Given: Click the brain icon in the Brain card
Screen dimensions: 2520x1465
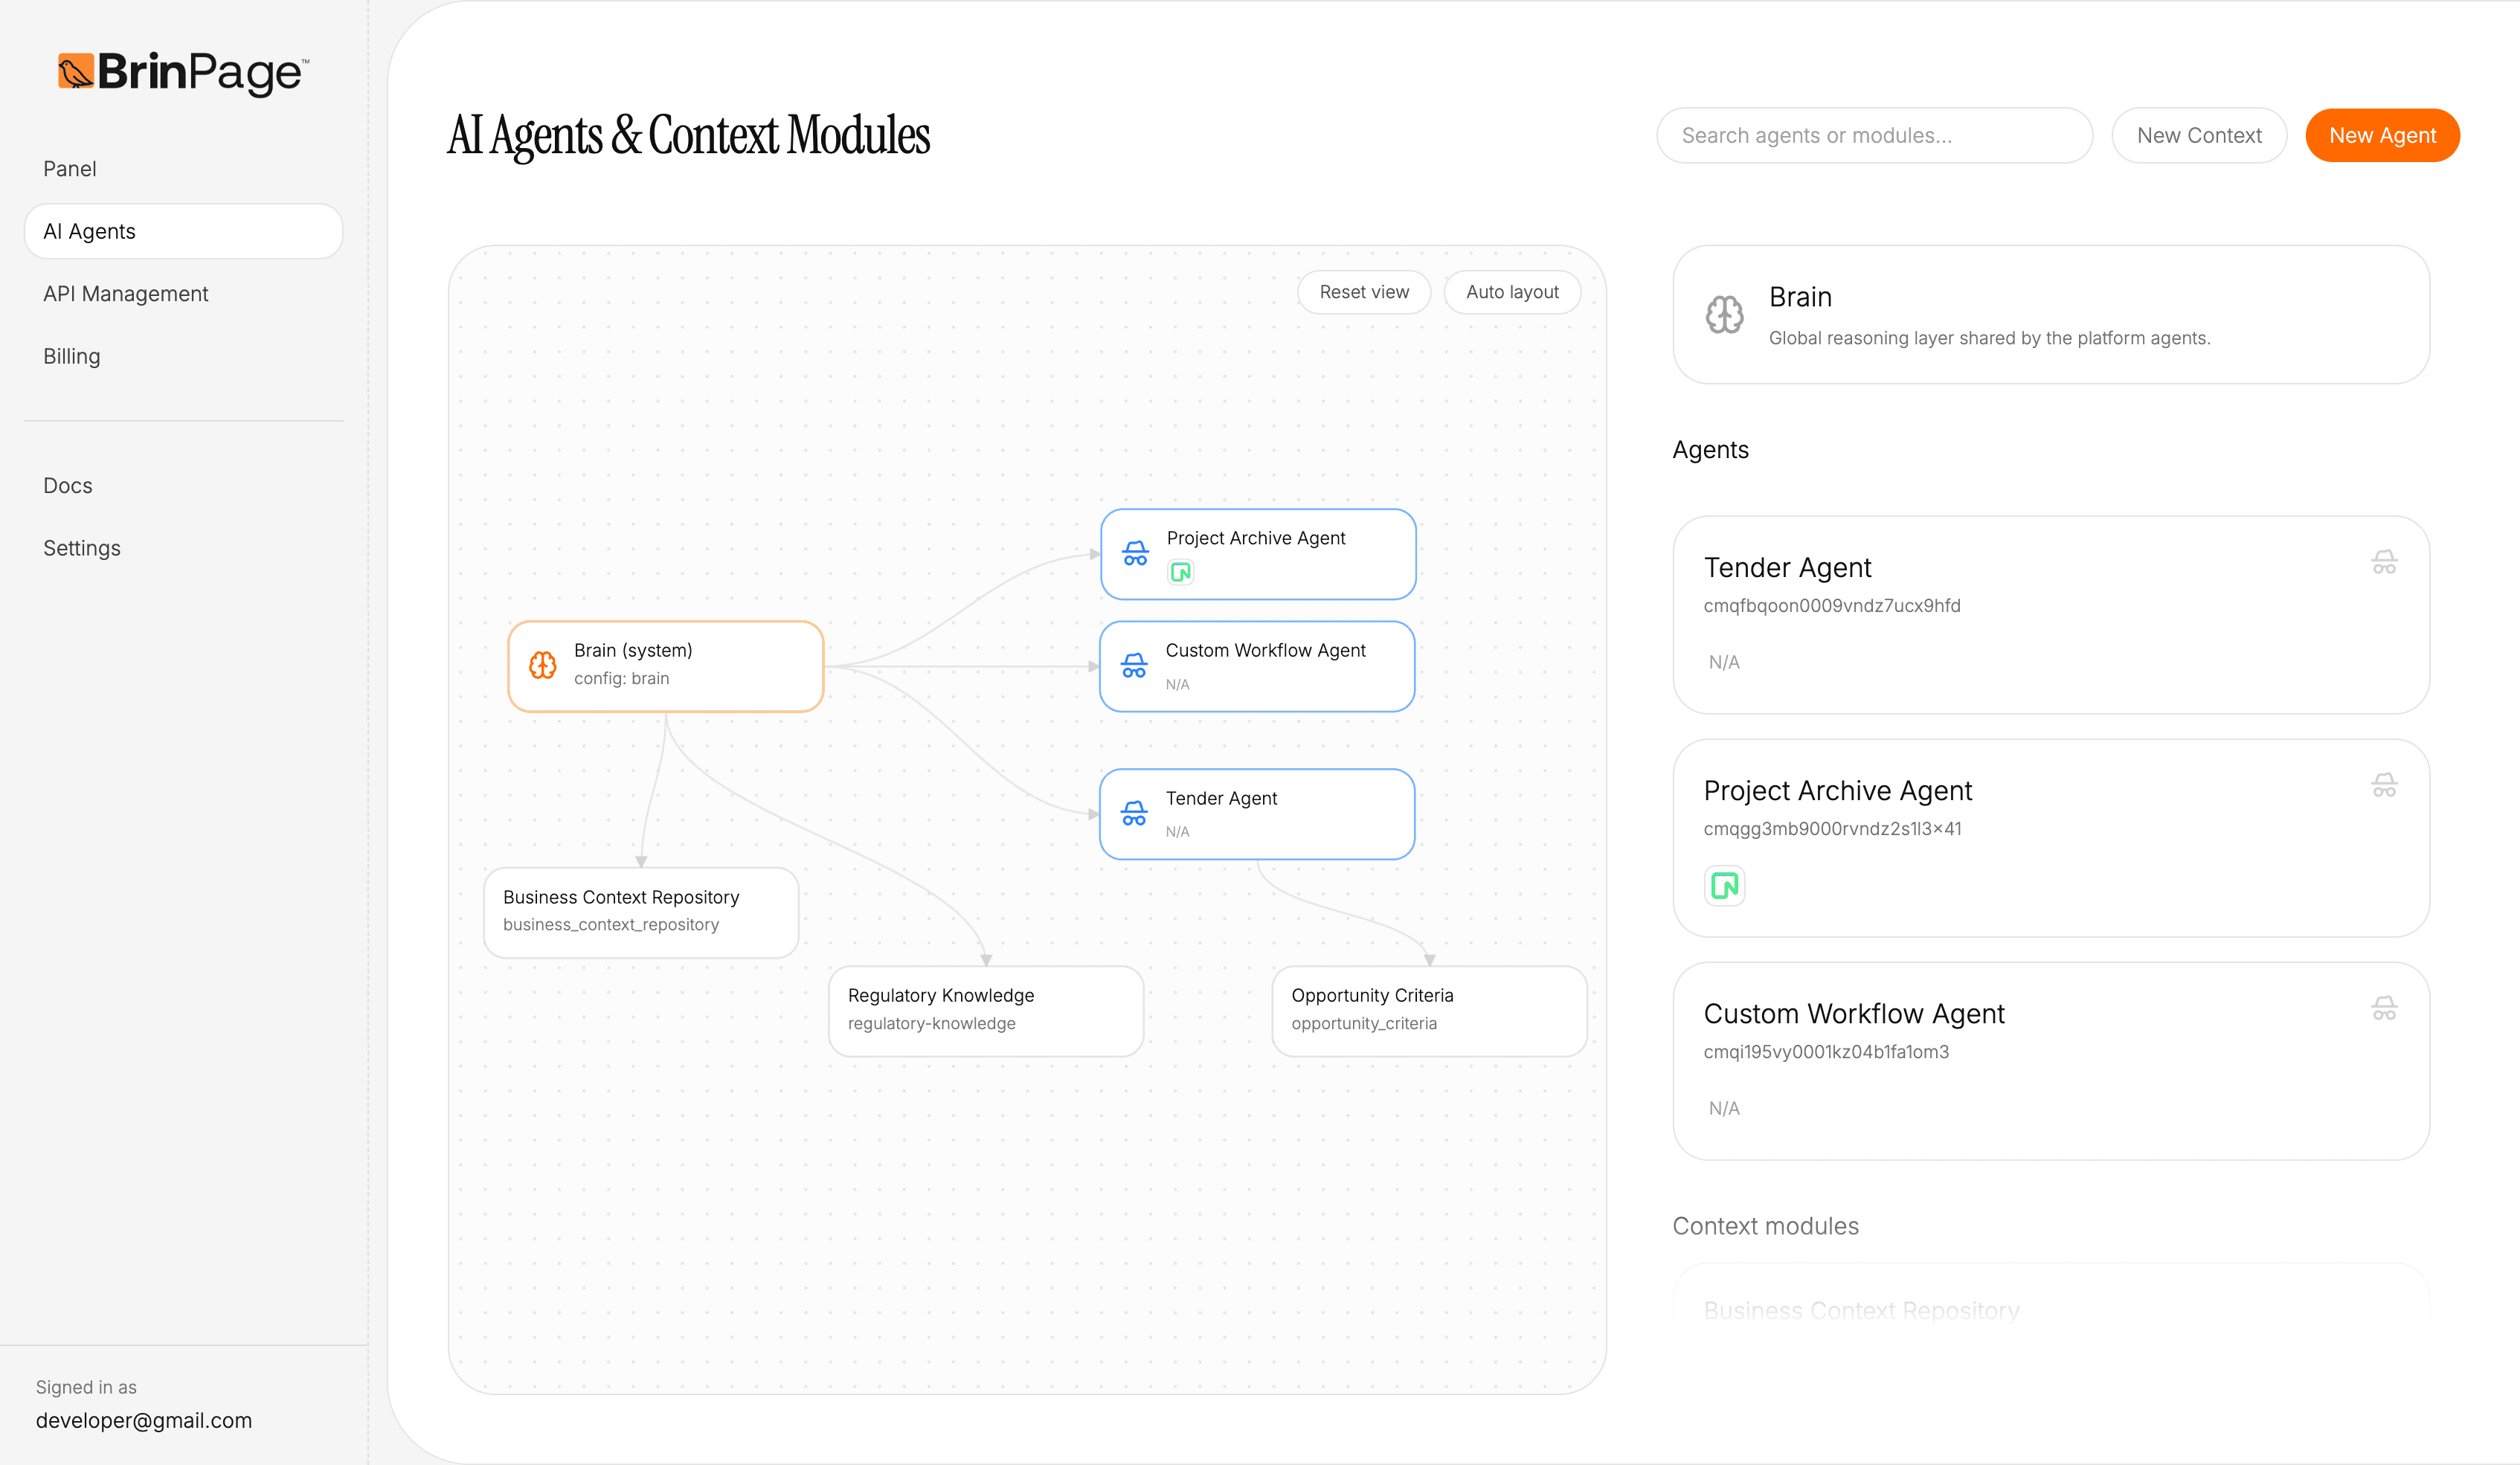Looking at the screenshot, I should (1725, 315).
